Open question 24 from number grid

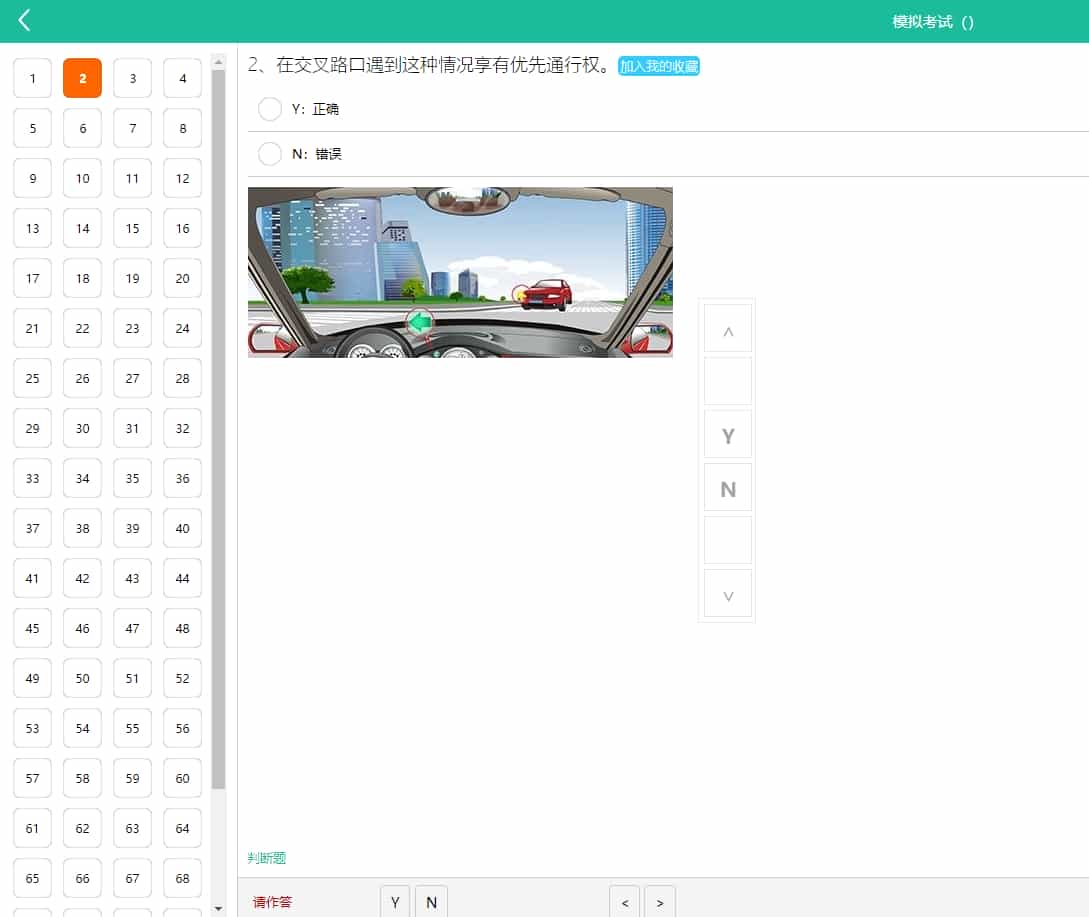point(182,328)
